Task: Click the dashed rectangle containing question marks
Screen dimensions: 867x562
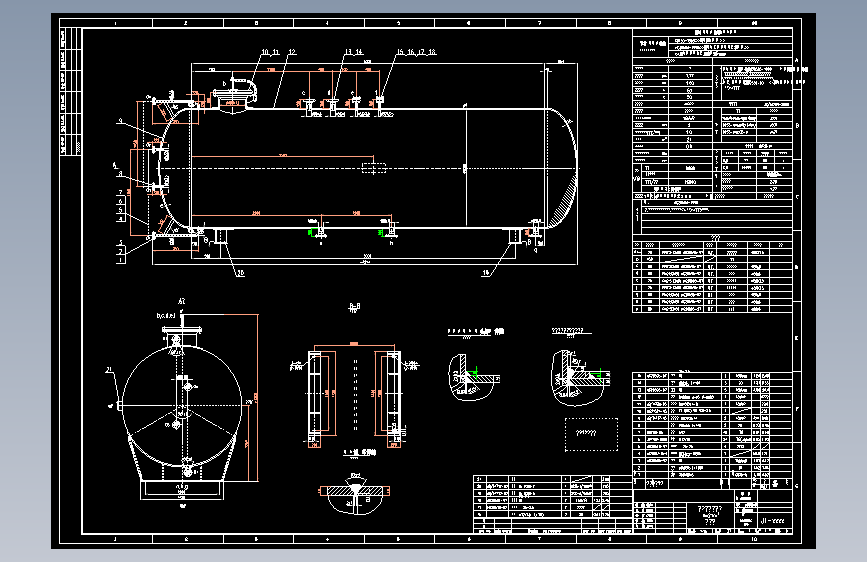Action: click(591, 434)
